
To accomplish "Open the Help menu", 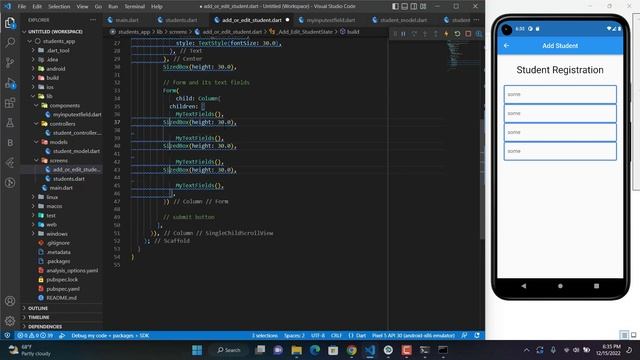I will pyautogui.click(x=157, y=7).
